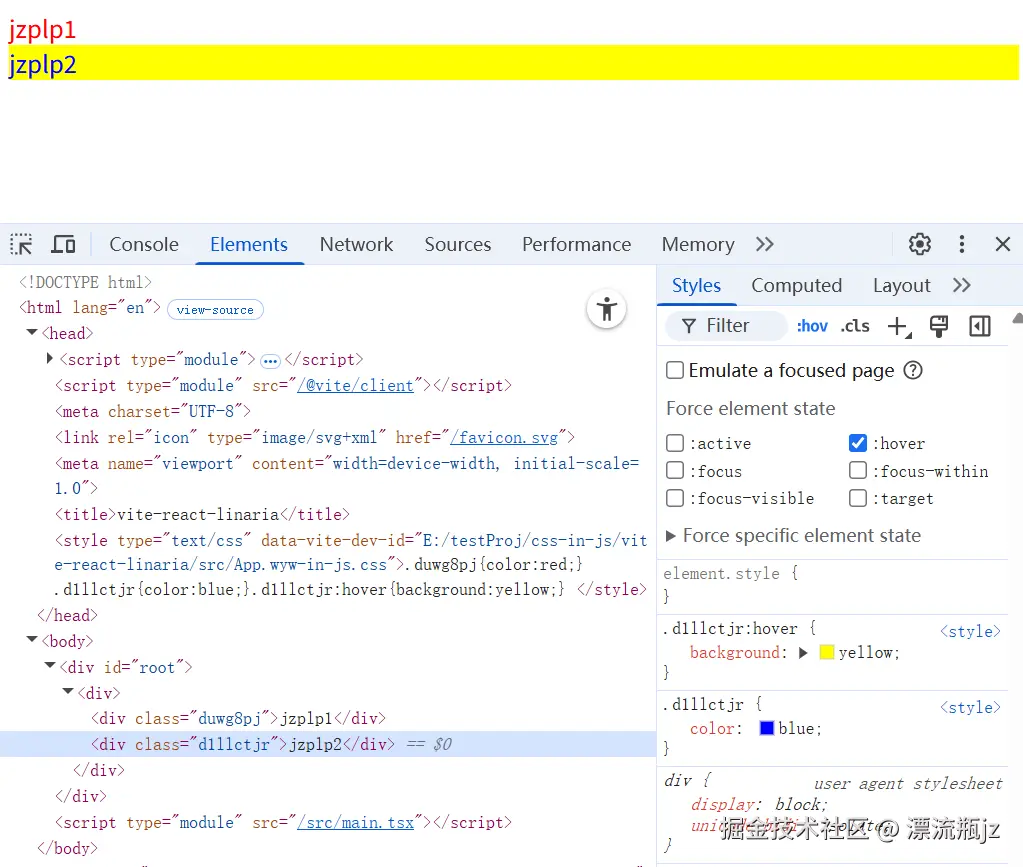Click the yellow background color swatch

[826, 652]
